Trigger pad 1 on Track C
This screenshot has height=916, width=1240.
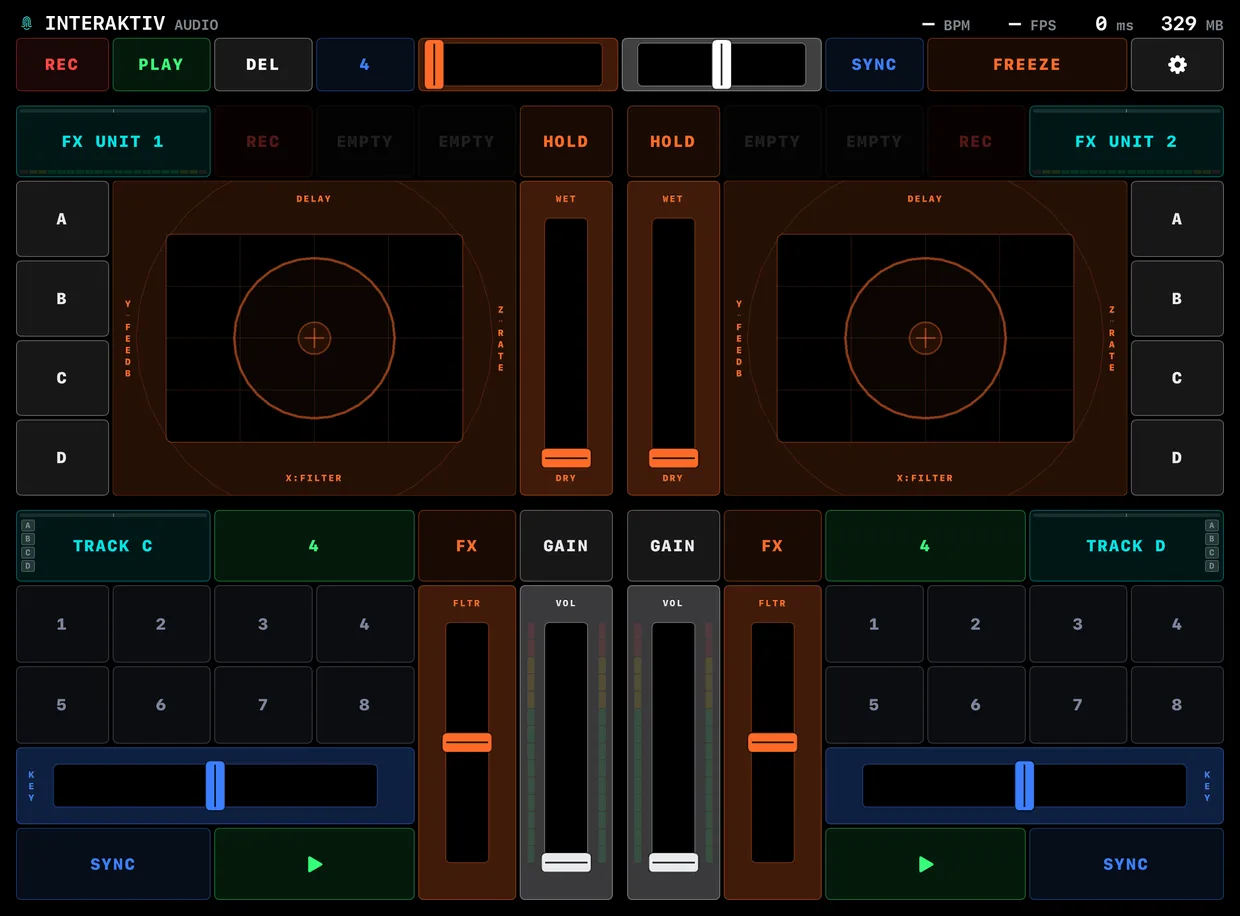click(x=62, y=624)
